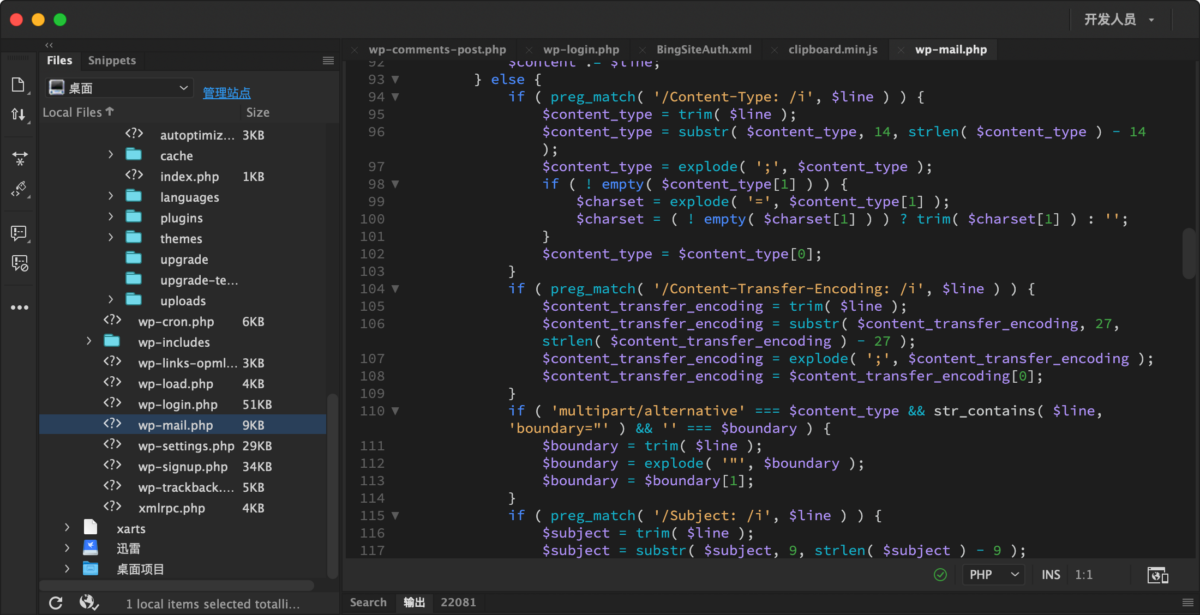Expand the uploads folder
Viewport: 1200px width, 615px height.
click(x=111, y=300)
